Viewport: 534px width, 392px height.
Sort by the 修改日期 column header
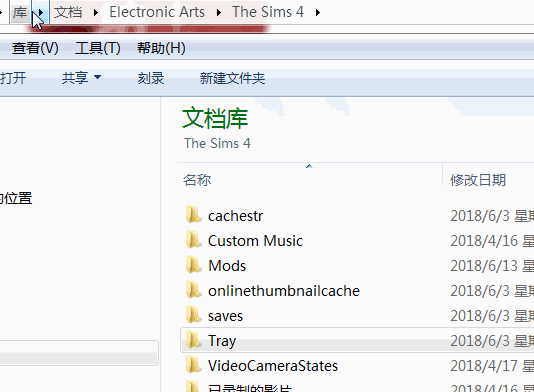(478, 180)
